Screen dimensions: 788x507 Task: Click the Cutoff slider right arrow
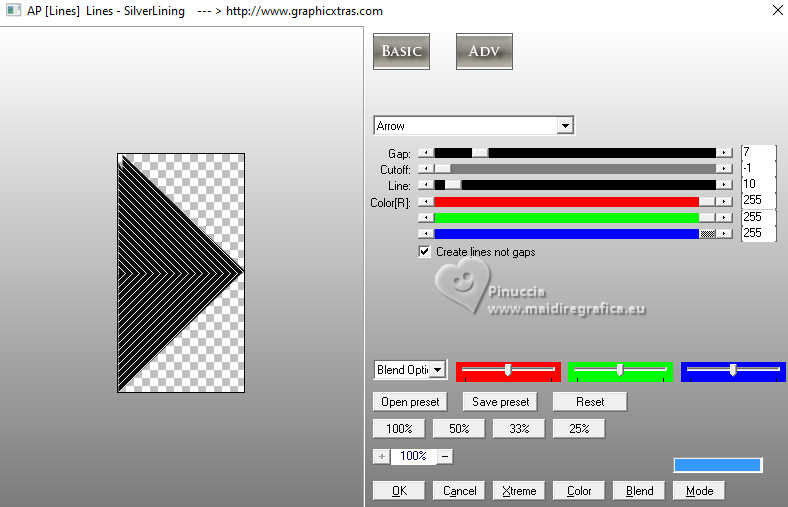click(x=724, y=169)
